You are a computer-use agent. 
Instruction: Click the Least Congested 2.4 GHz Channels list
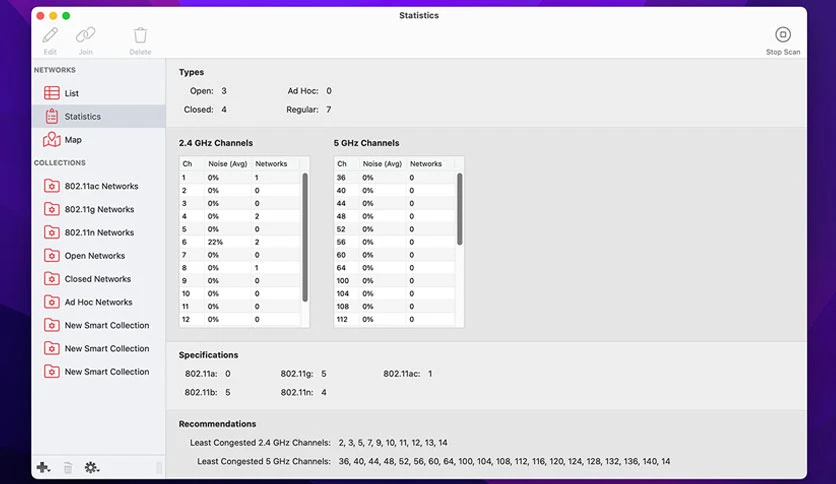[x=393, y=443]
